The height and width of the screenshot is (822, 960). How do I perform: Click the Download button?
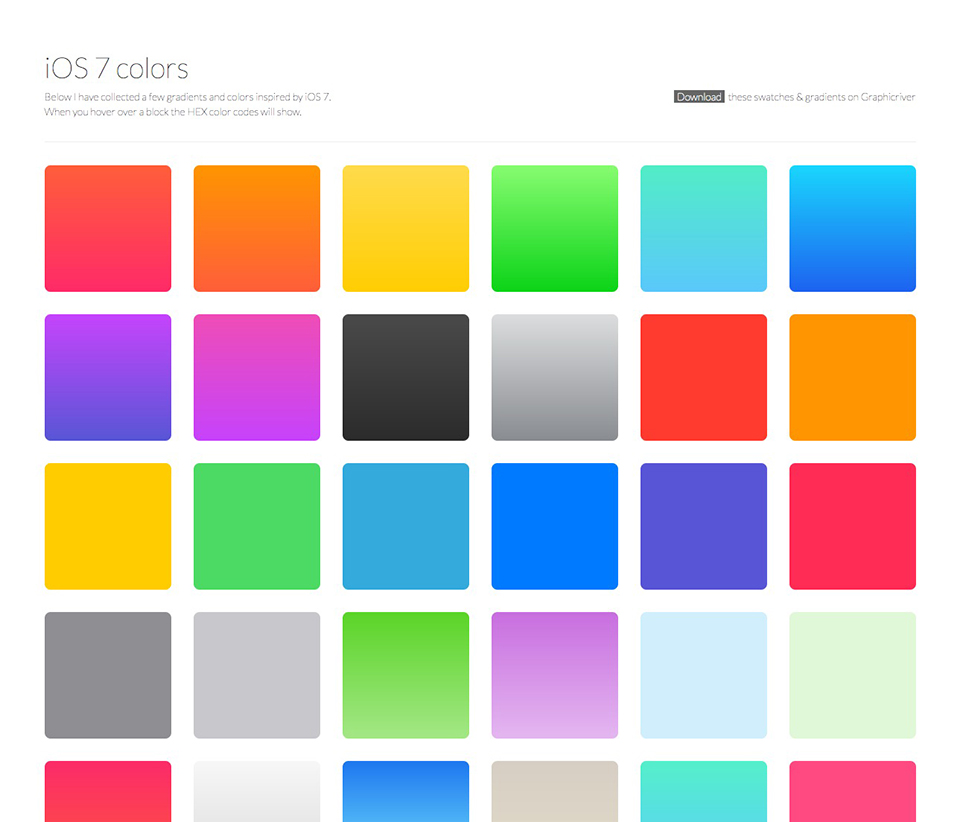tap(698, 97)
